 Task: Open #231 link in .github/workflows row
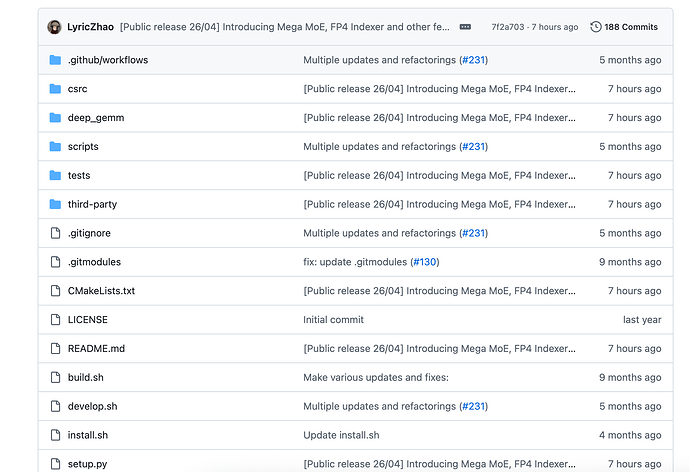coord(473,60)
